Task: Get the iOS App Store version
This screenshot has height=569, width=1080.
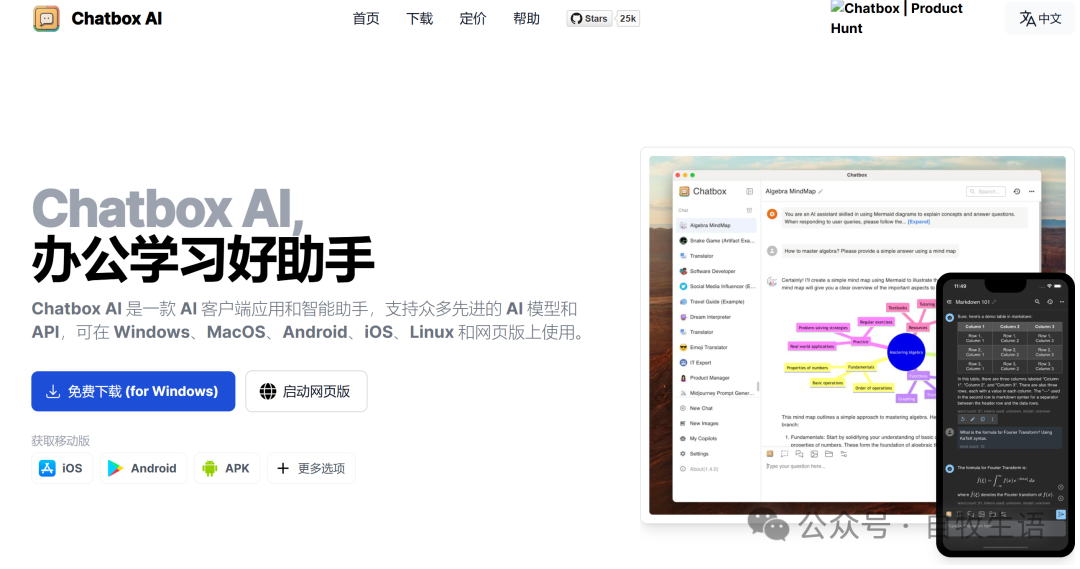Action: [x=61, y=468]
